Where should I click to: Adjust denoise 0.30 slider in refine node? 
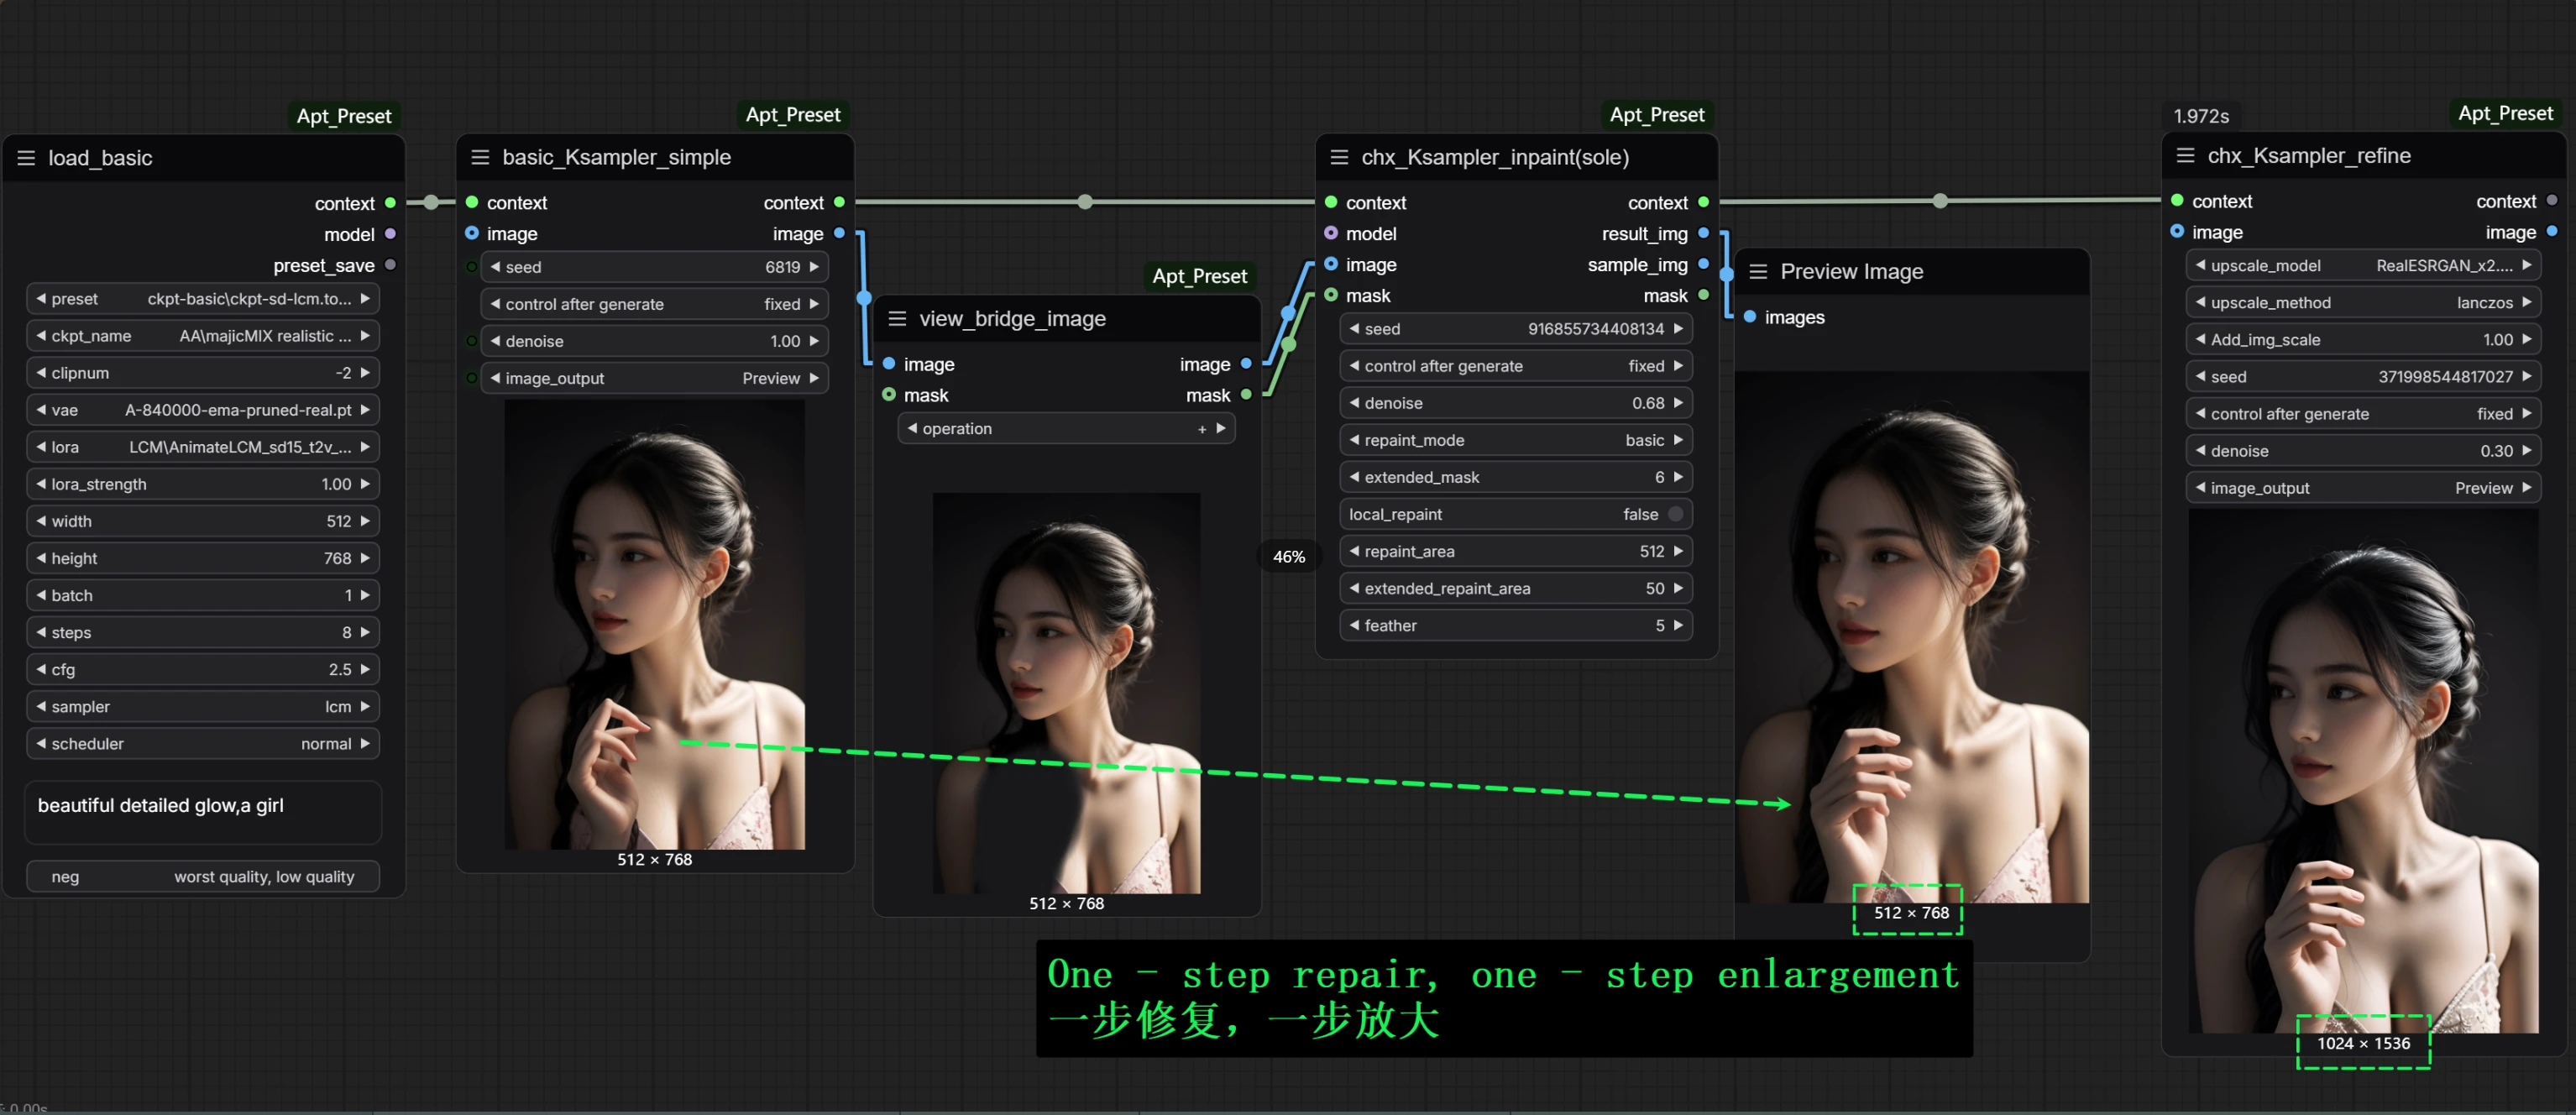tap(2364, 451)
